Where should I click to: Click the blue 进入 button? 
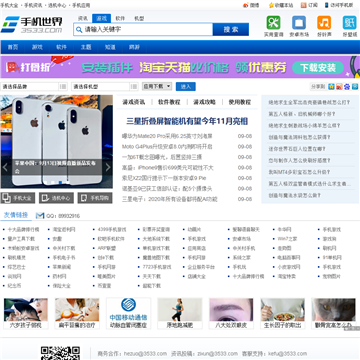click(186, 86)
